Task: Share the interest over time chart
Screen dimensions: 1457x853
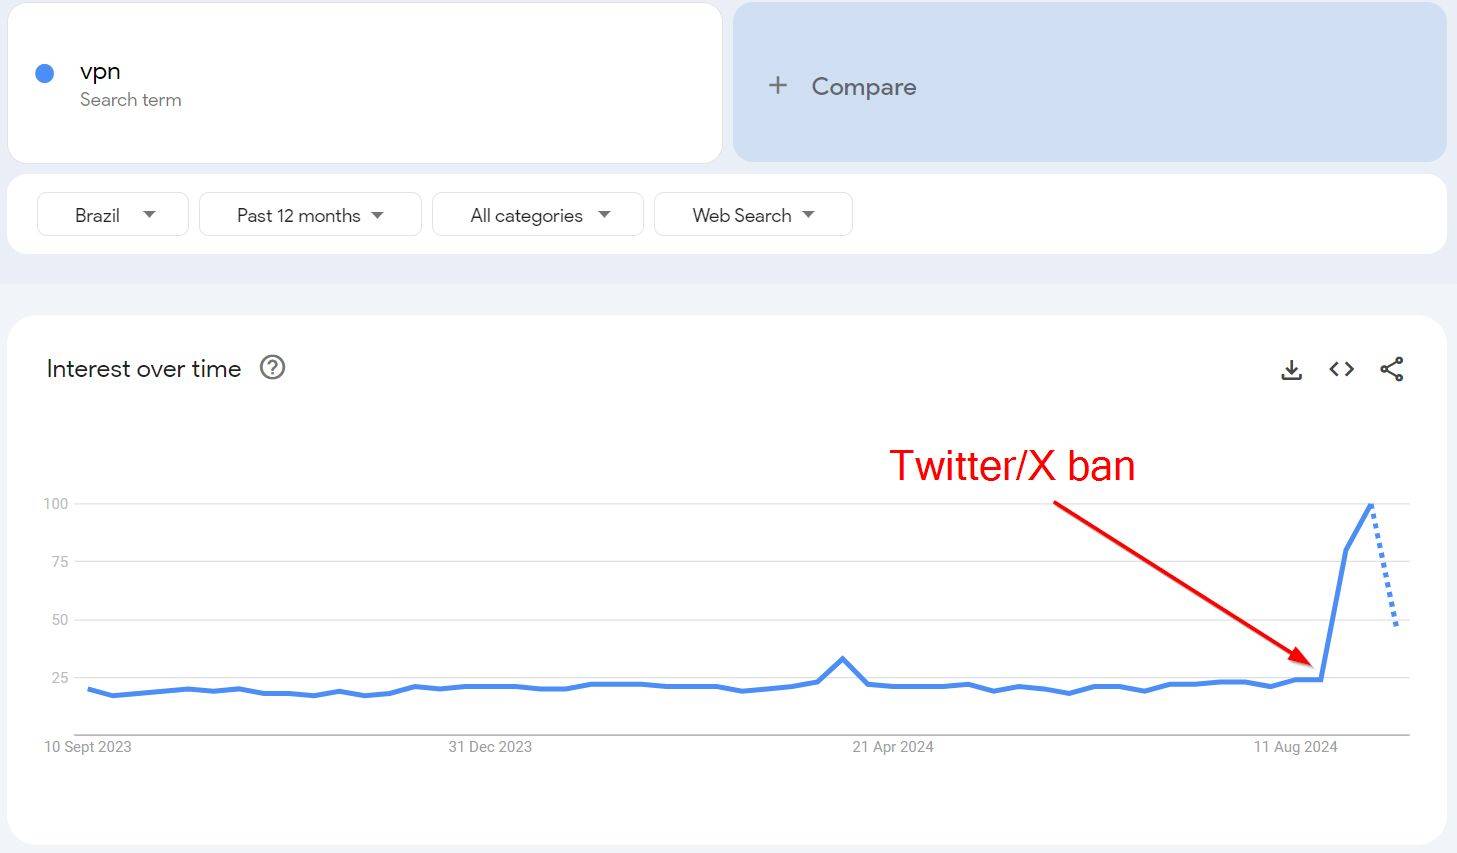Action: 1391,369
